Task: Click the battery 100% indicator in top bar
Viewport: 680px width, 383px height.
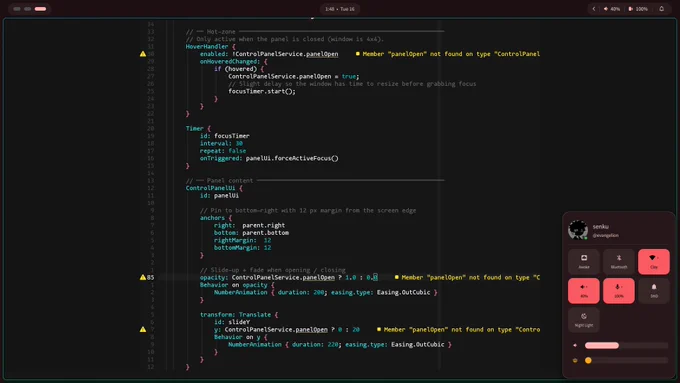Action: point(638,9)
